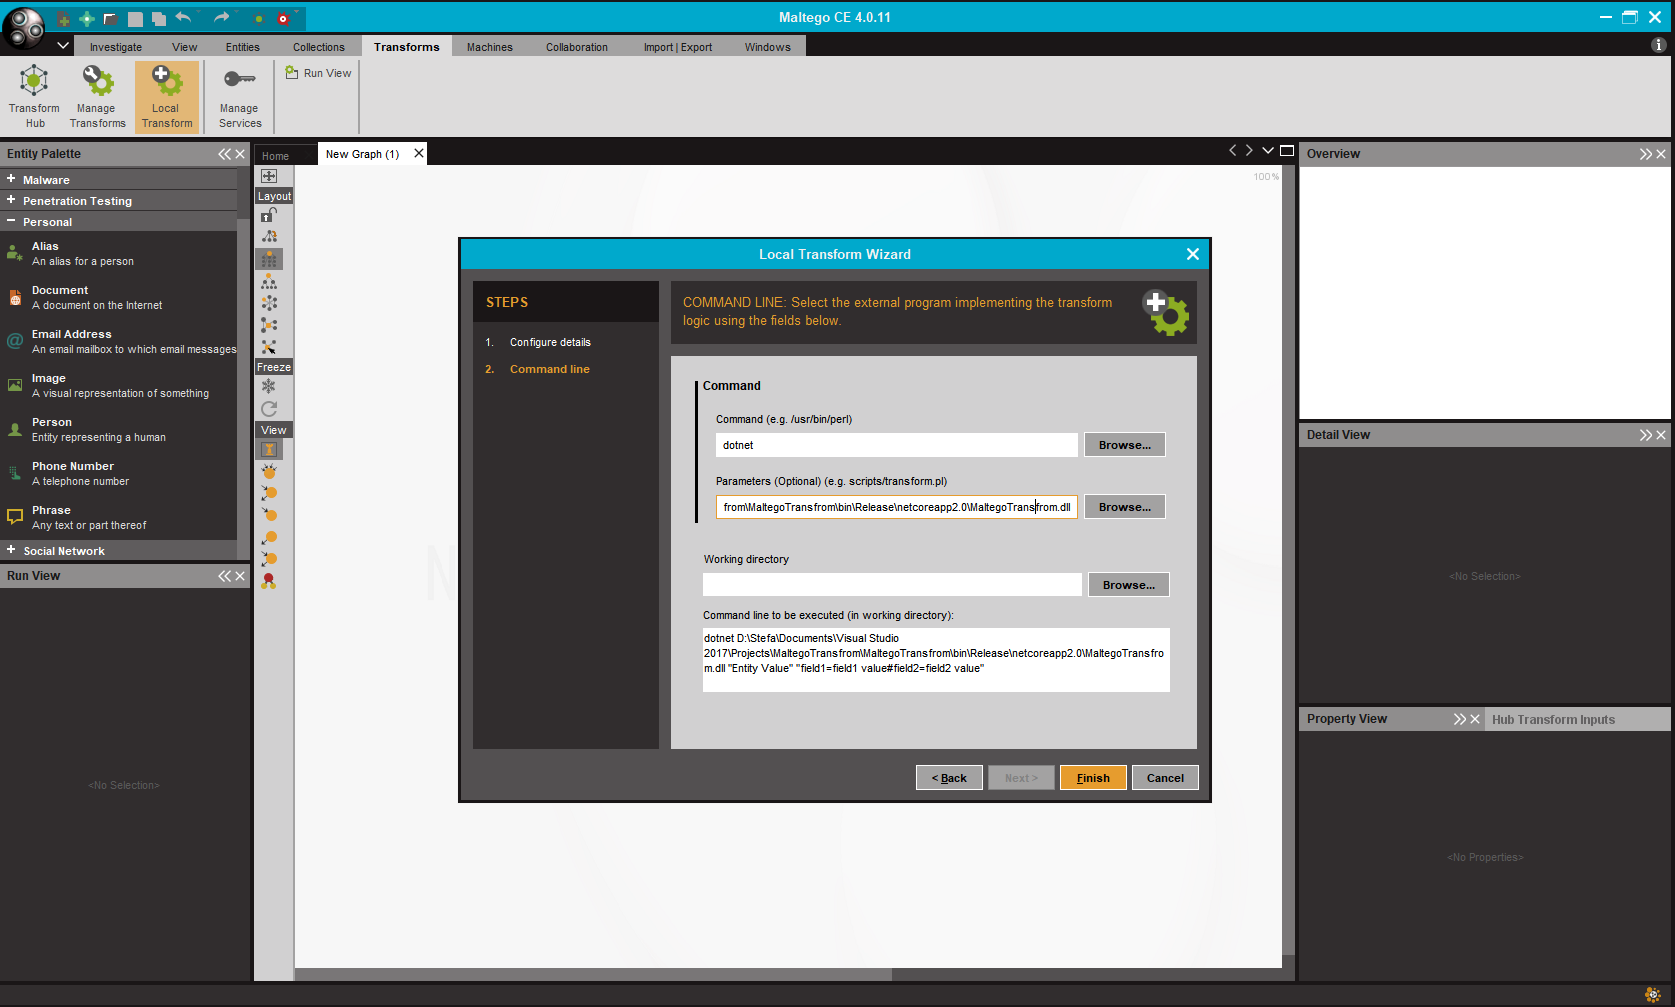Viewport: 1675px width, 1007px height.
Task: Expand the Malware palette category
Action: click(119, 179)
